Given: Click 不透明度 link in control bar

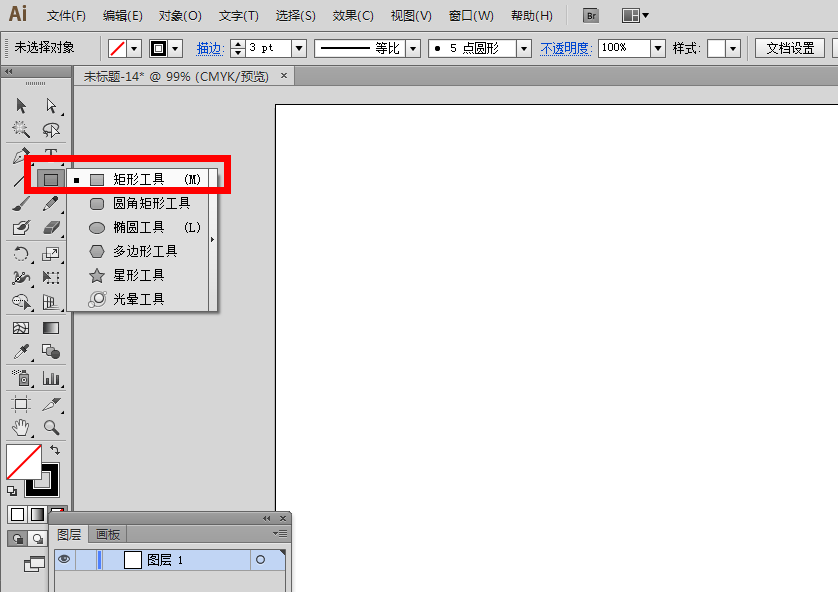Looking at the screenshot, I should coord(566,49).
